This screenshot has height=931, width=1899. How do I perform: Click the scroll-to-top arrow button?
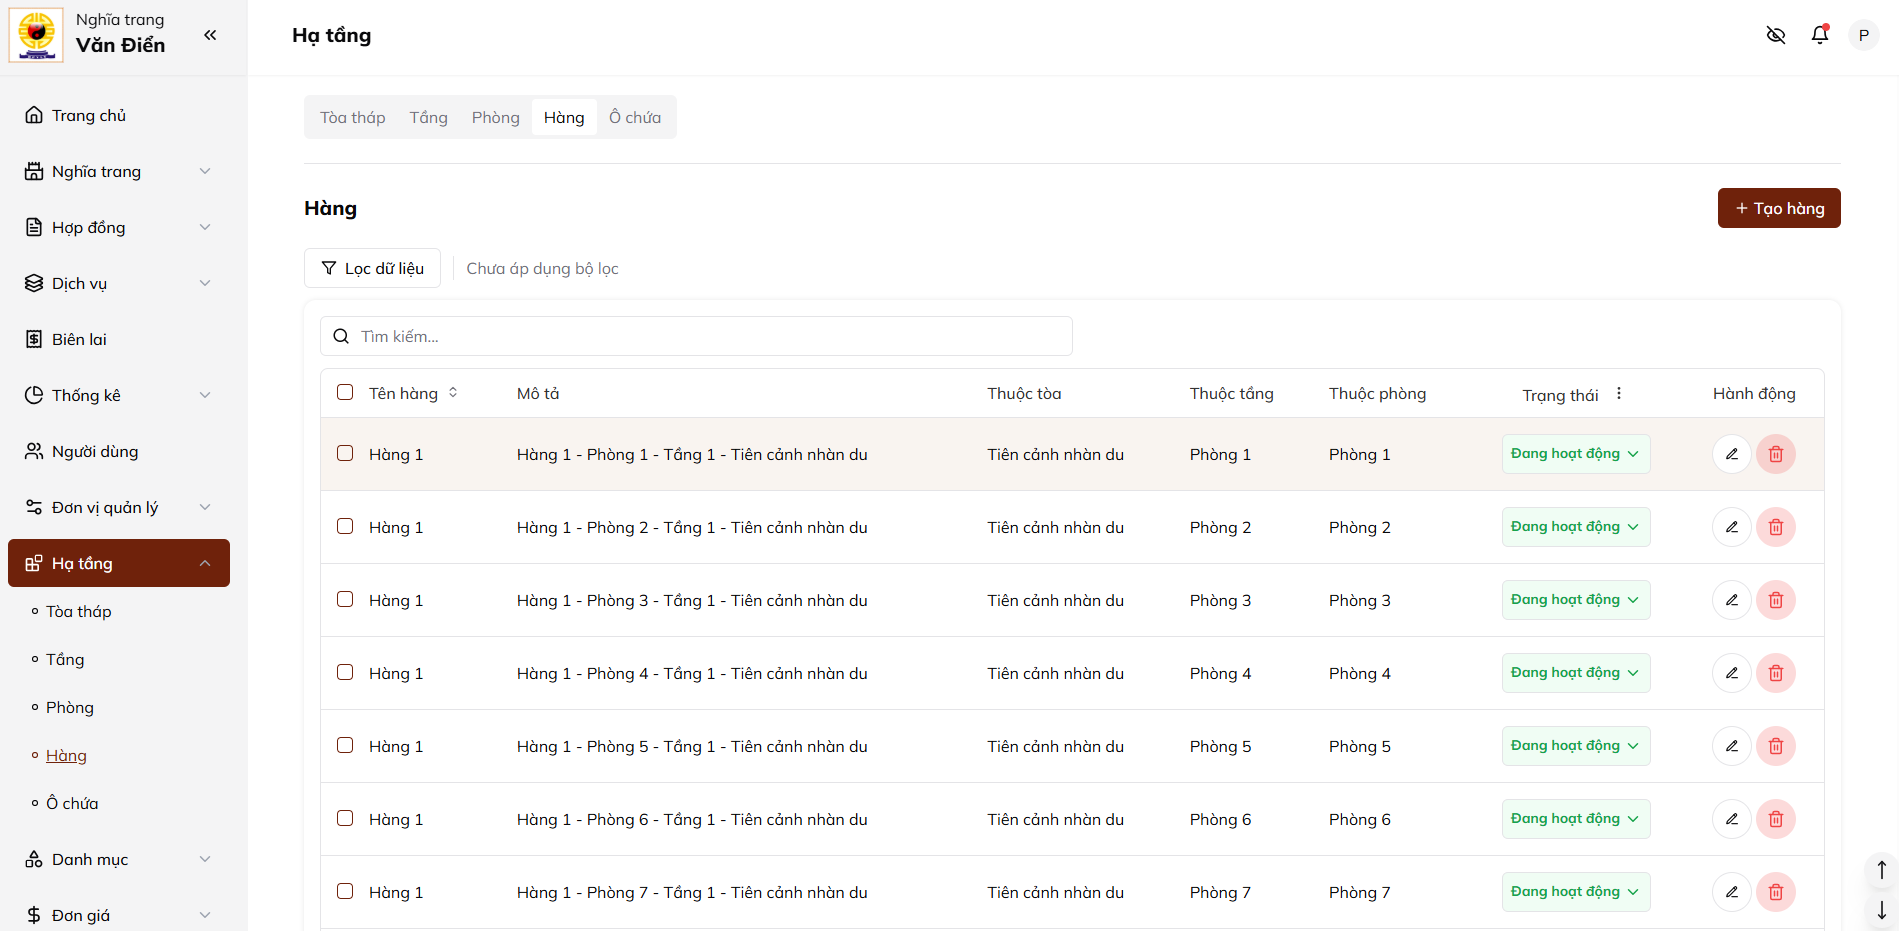[1881, 870]
